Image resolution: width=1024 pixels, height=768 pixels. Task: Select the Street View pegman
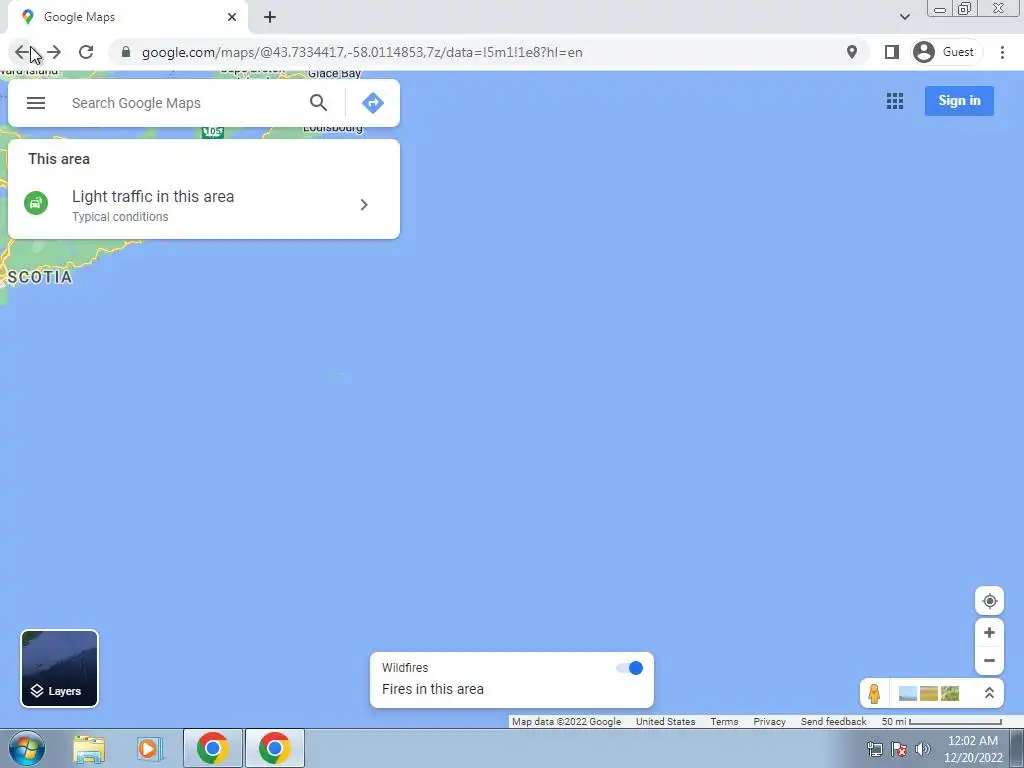(874, 693)
